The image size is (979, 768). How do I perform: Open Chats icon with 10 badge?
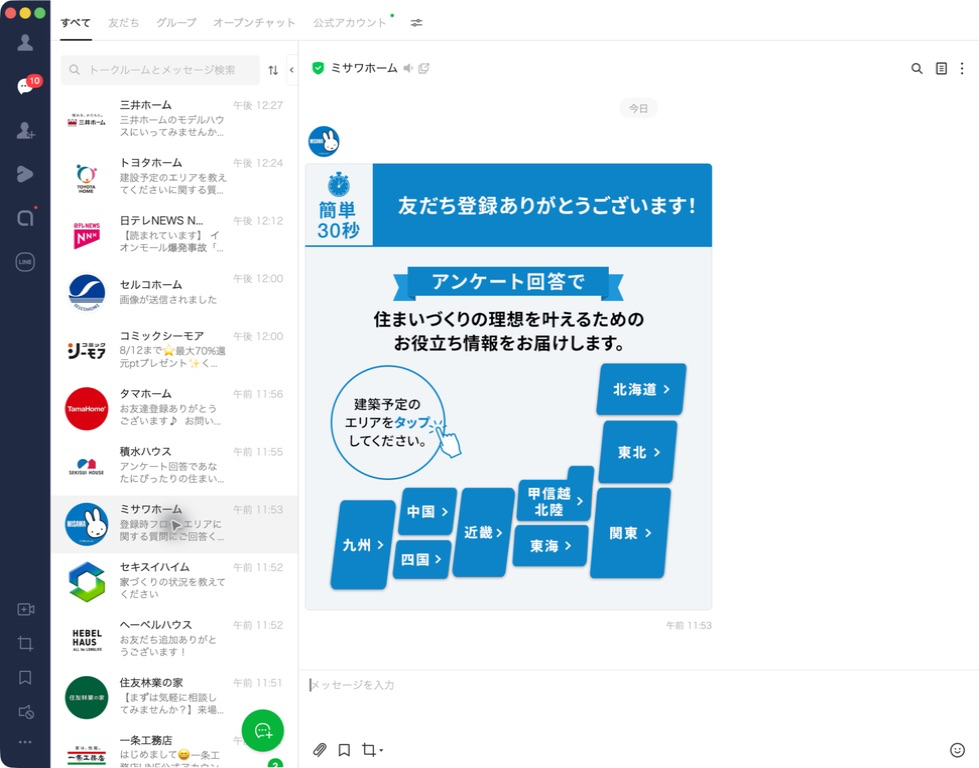pyautogui.click(x=27, y=85)
